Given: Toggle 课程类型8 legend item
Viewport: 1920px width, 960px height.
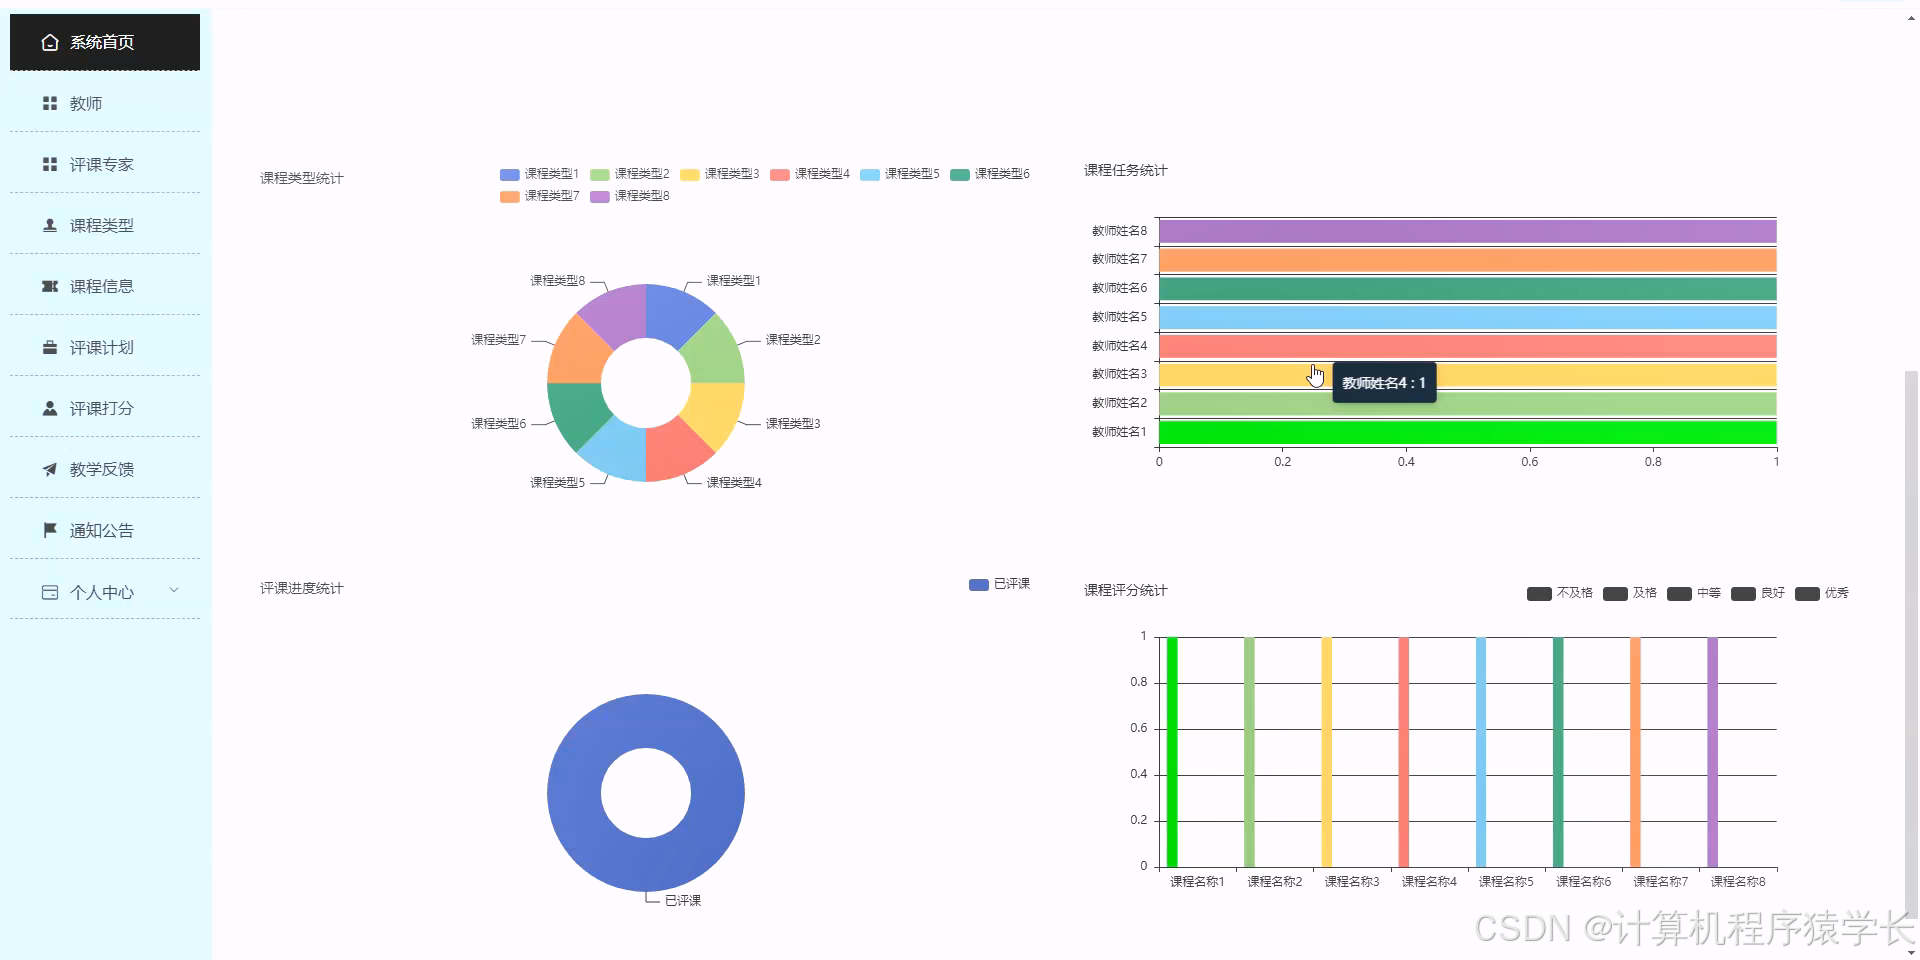Looking at the screenshot, I should coord(629,196).
